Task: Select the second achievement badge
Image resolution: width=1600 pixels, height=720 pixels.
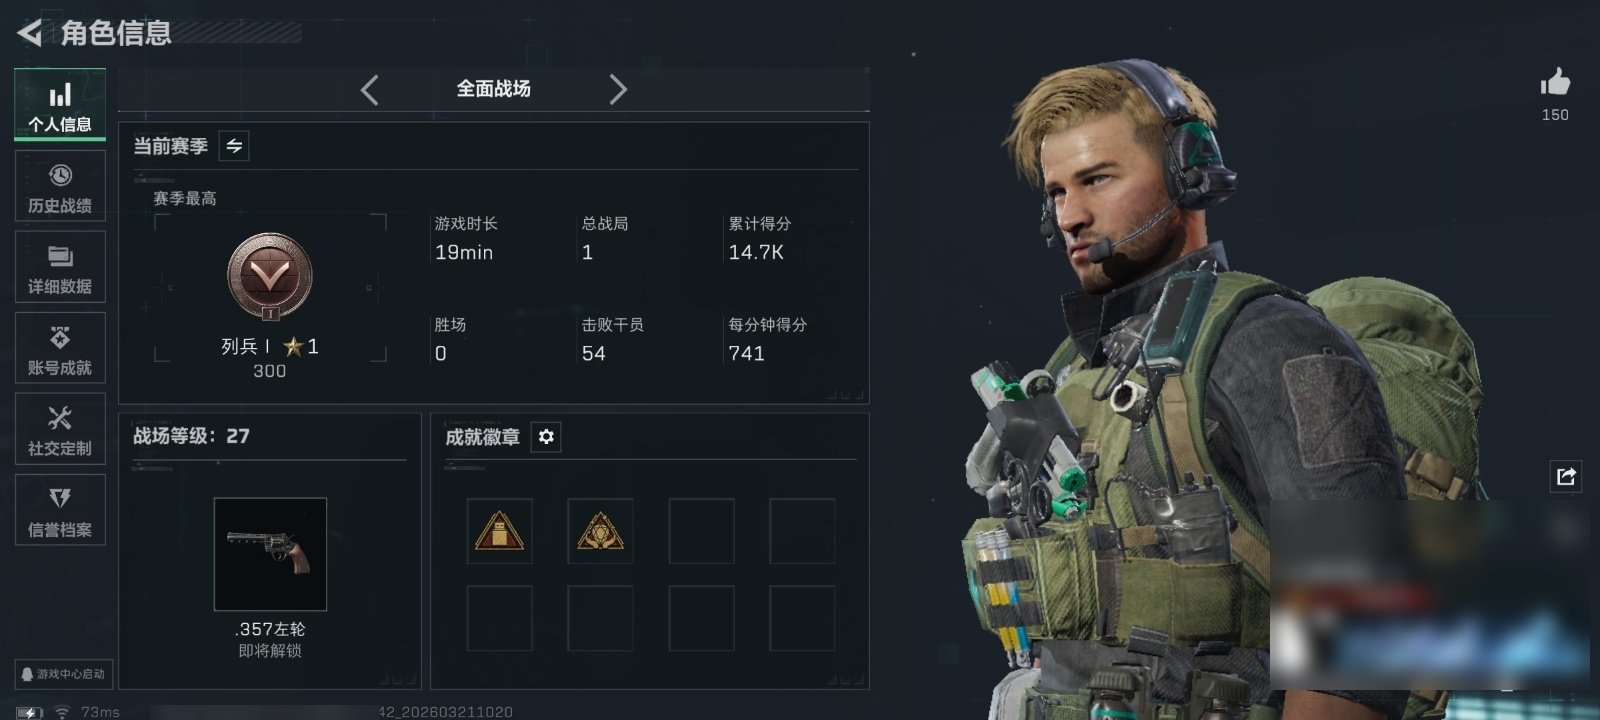Action: coord(600,531)
